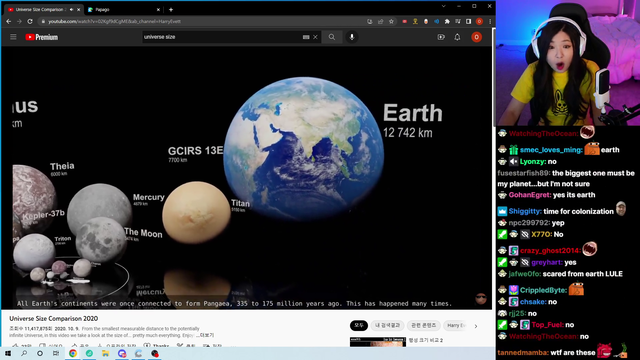Image resolution: width=640 pixels, height=360 pixels.
Task: Click the Universe Size Comparison 2020 title
Action: coord(53,318)
